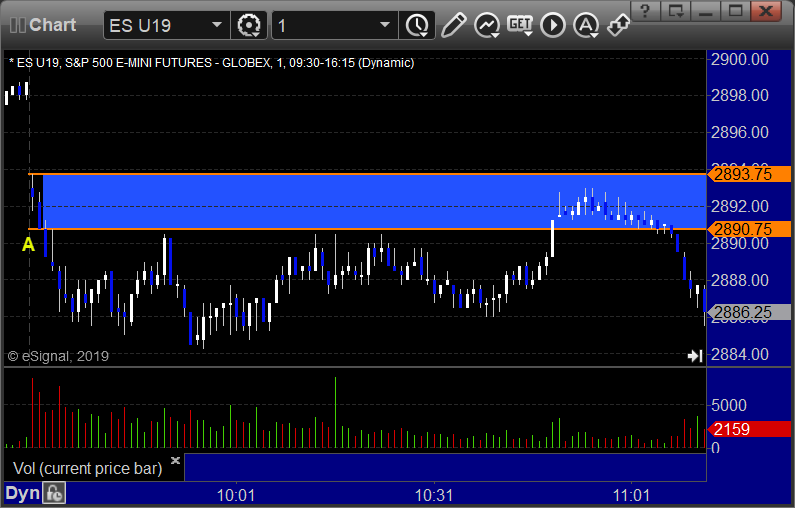795x508 pixels.
Task: Click the help question mark button
Action: coord(645,10)
